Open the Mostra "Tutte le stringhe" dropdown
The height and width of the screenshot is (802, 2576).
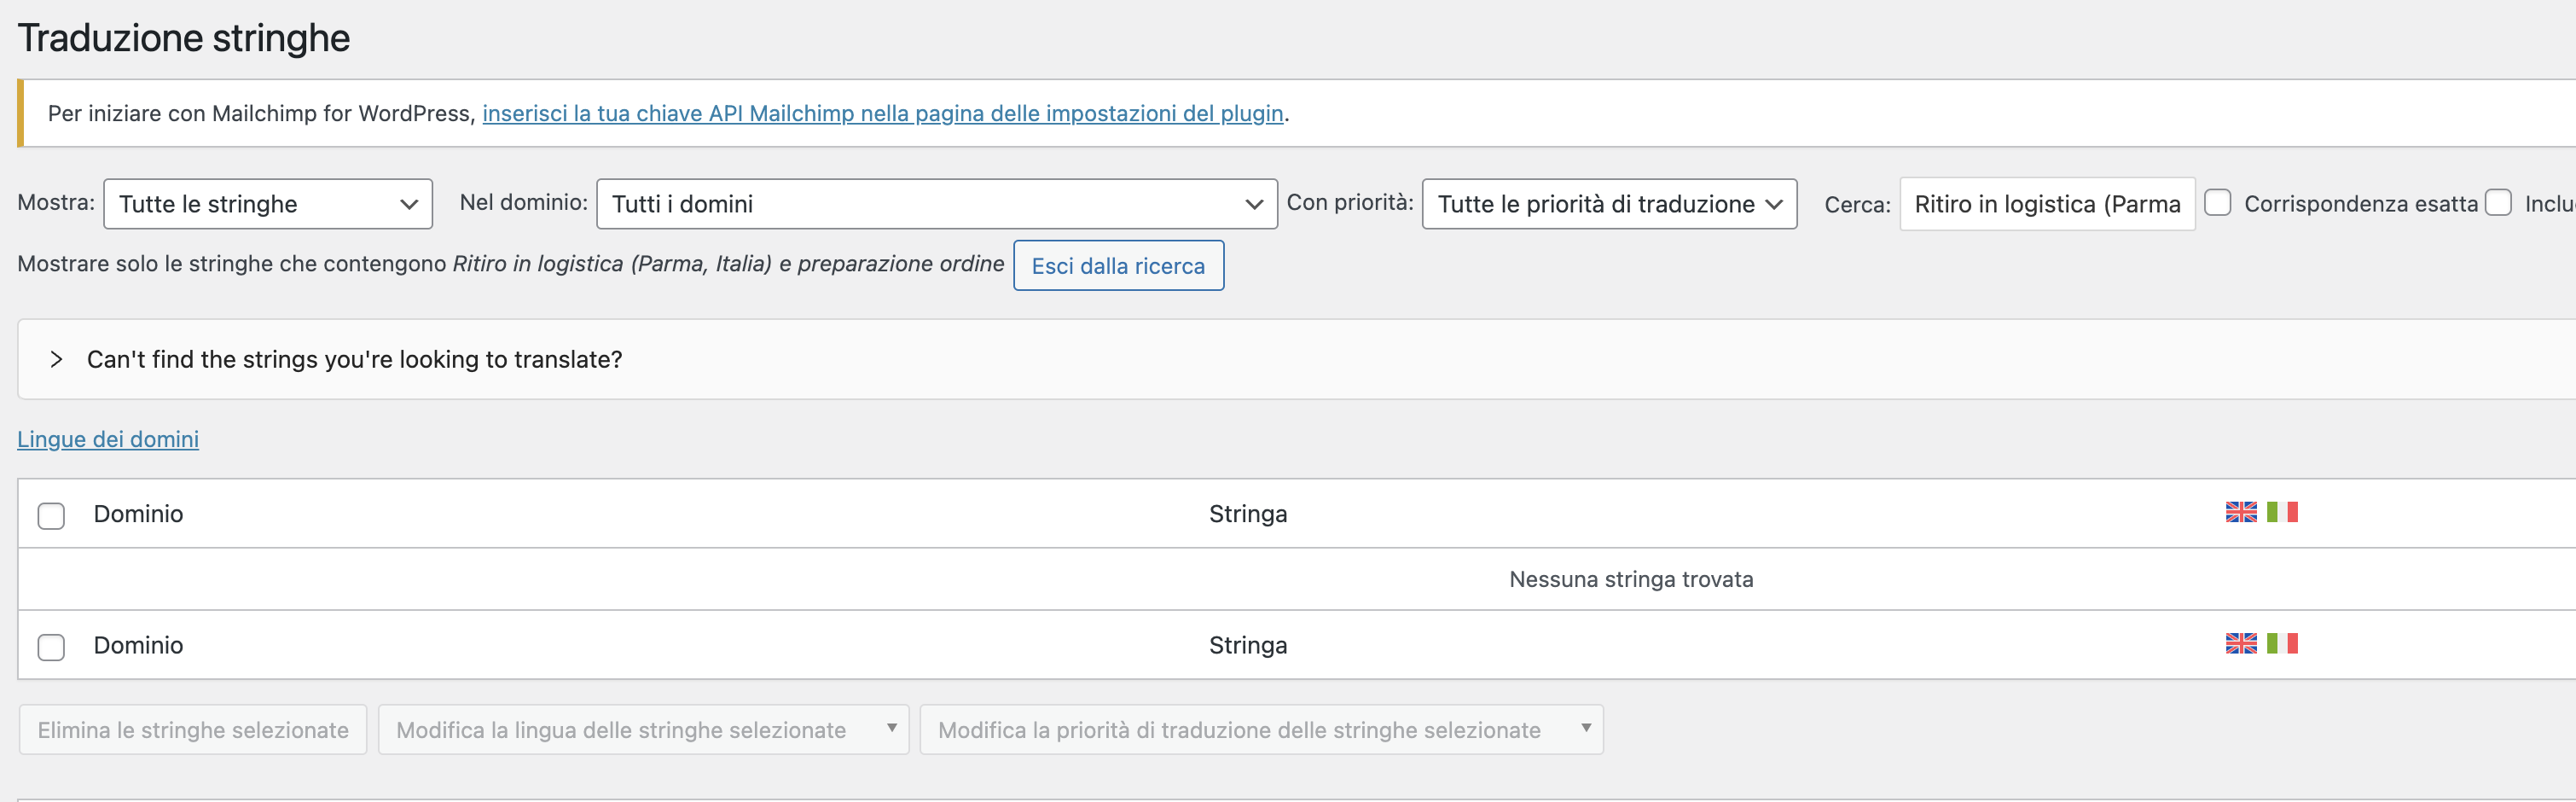tap(267, 204)
